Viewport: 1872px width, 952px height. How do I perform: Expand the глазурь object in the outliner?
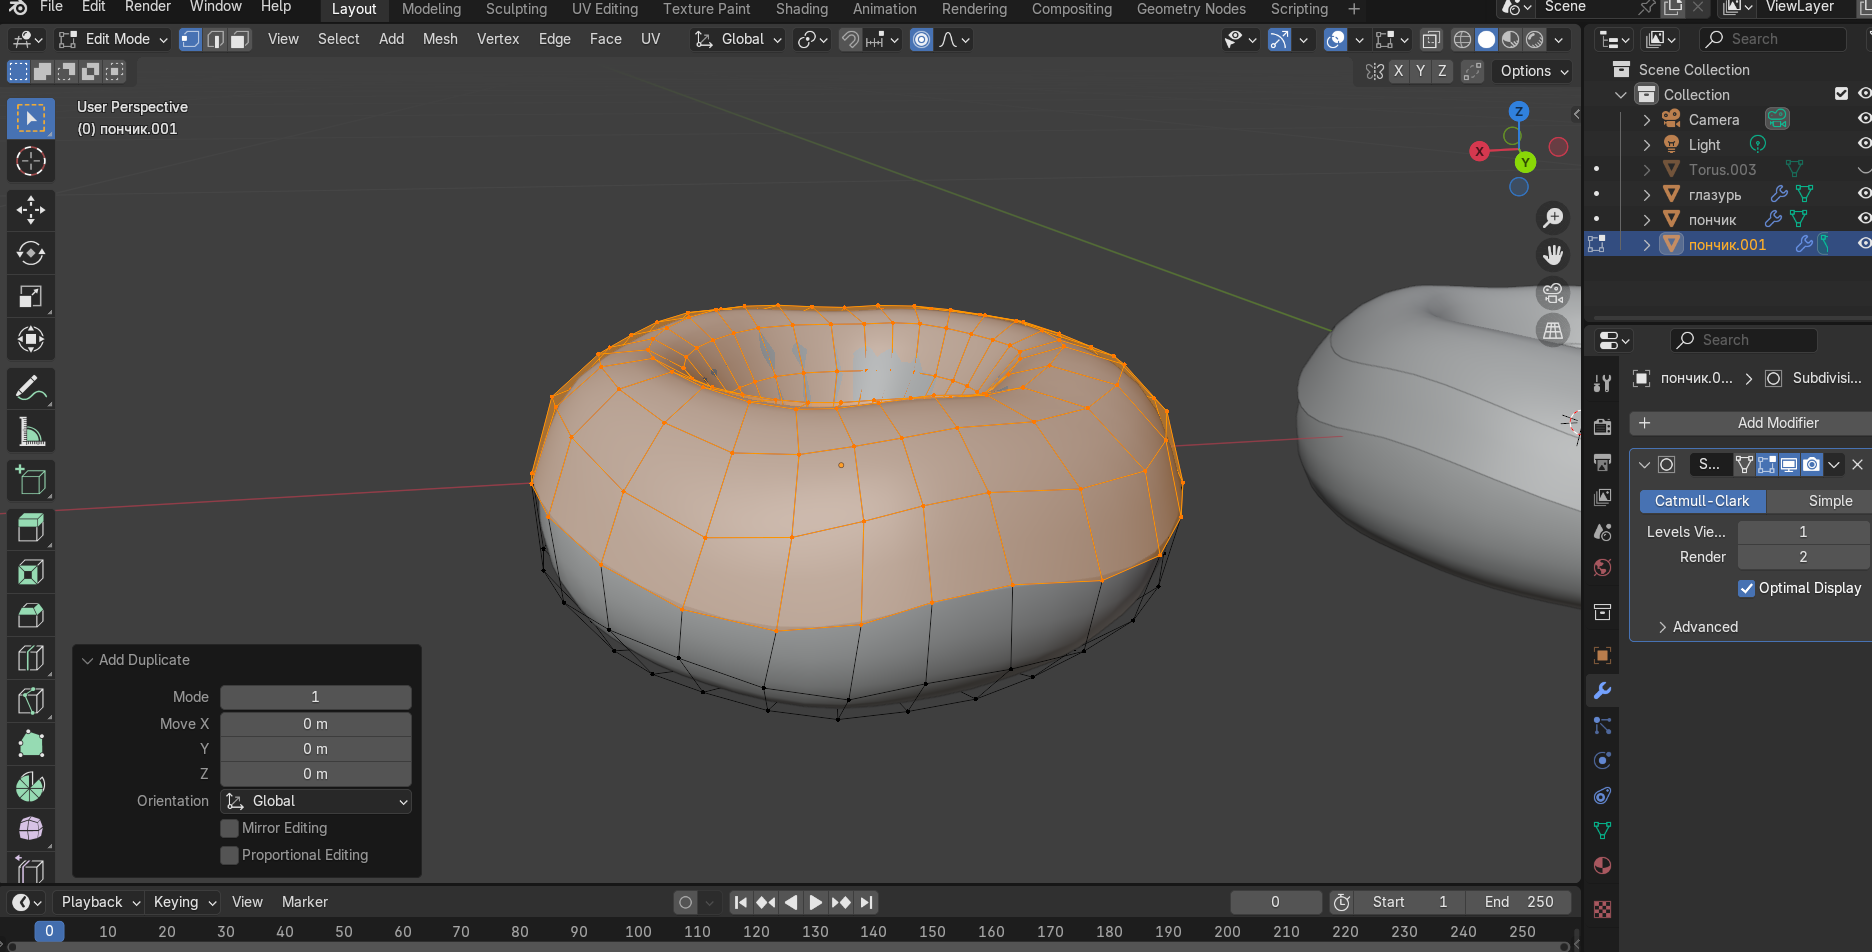point(1646,194)
